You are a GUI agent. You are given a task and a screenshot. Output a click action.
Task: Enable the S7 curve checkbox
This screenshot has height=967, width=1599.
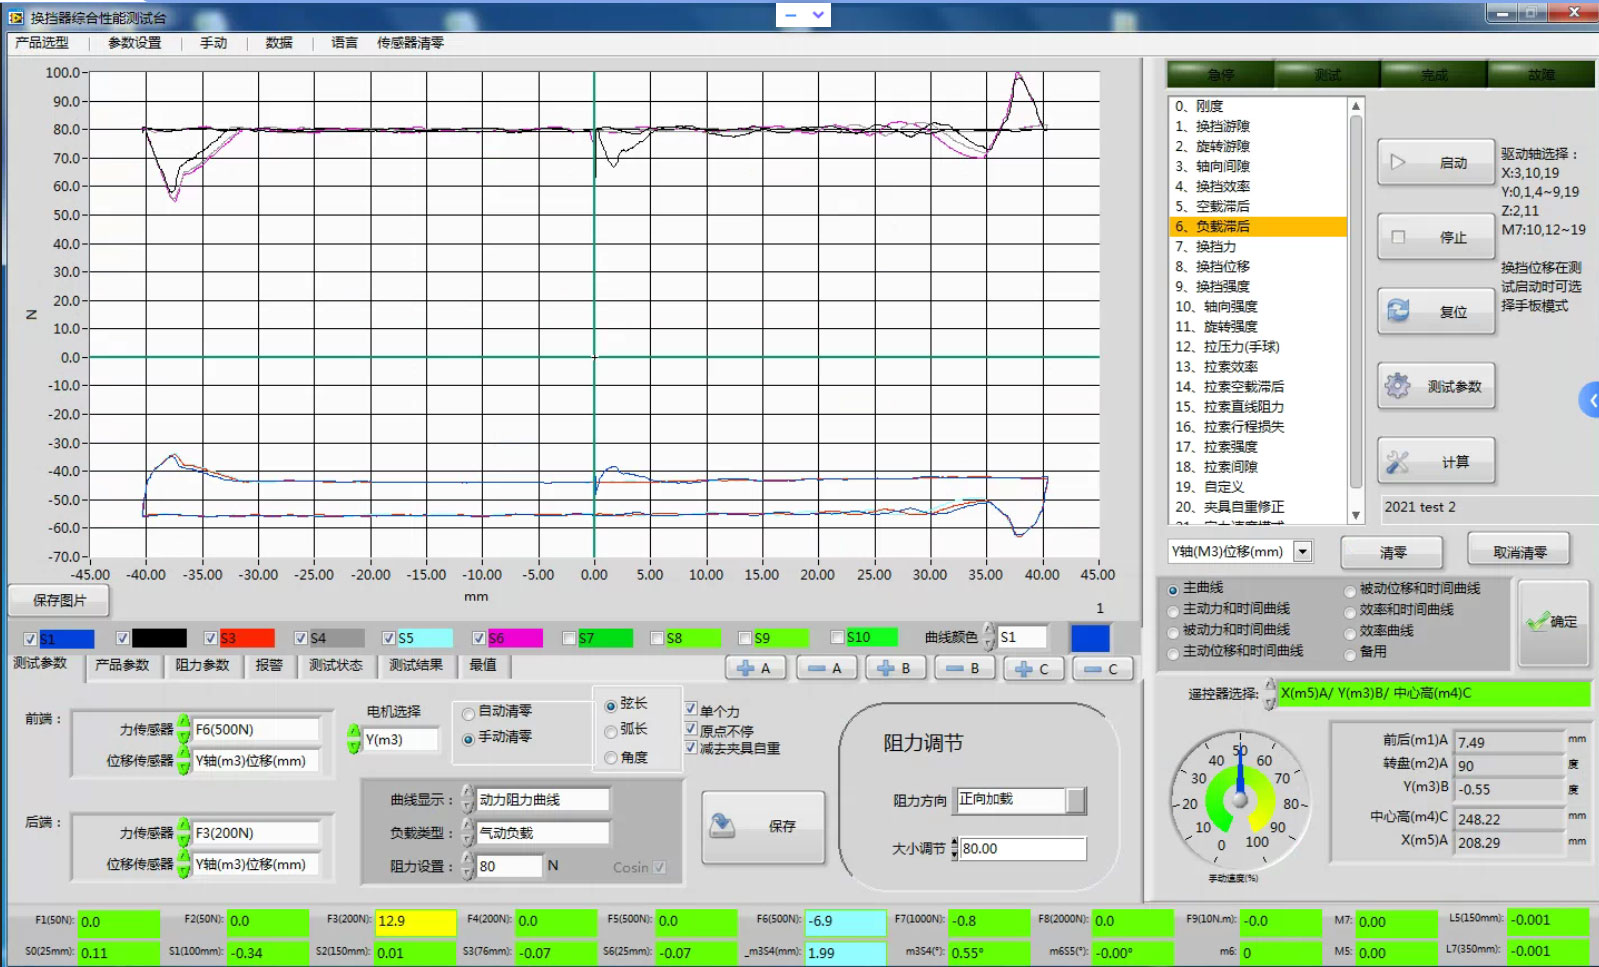[x=569, y=637]
